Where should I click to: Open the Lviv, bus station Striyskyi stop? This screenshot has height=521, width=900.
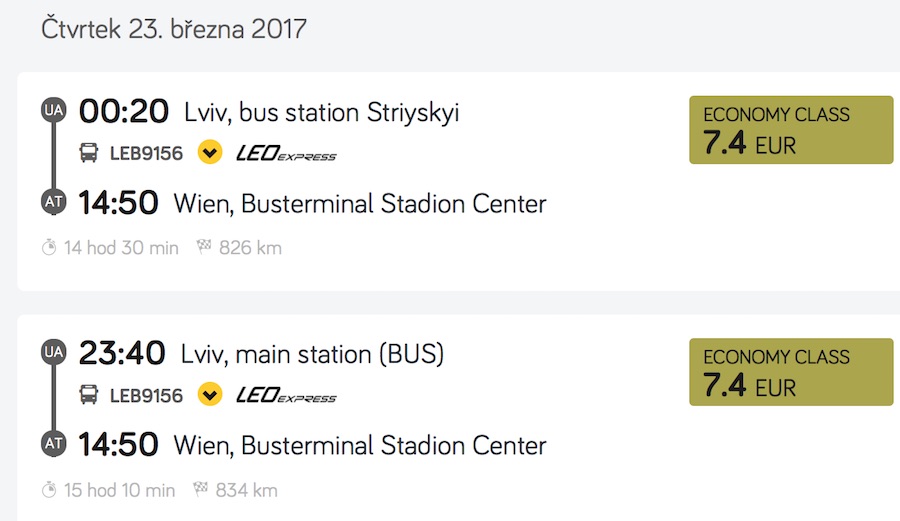coord(321,112)
